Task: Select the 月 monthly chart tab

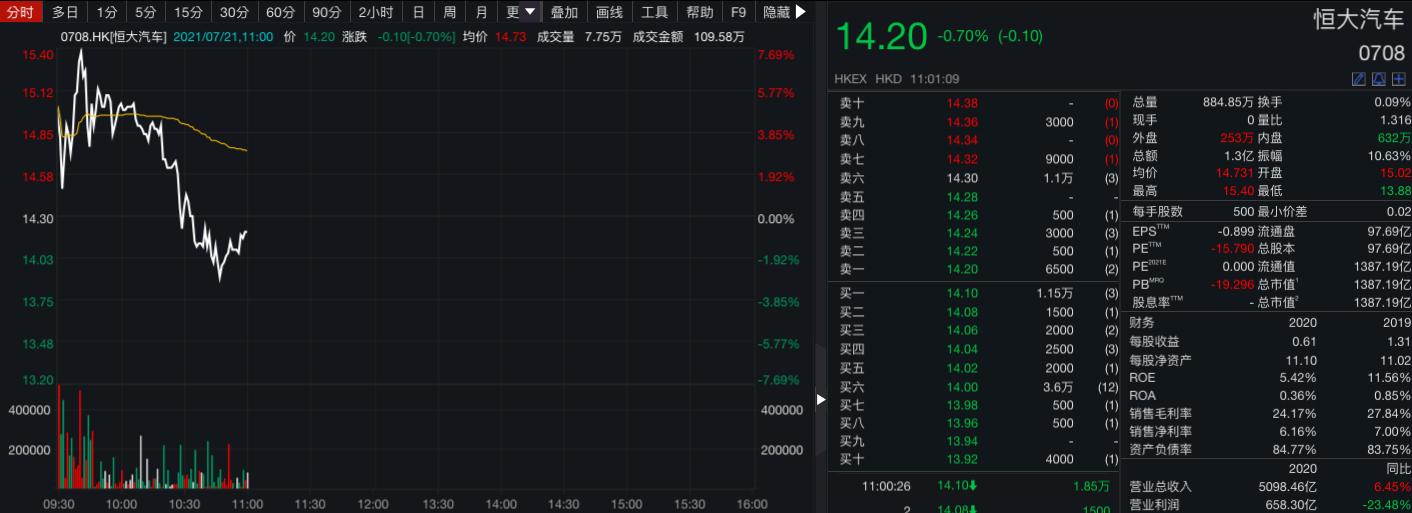Action: pyautogui.click(x=482, y=12)
